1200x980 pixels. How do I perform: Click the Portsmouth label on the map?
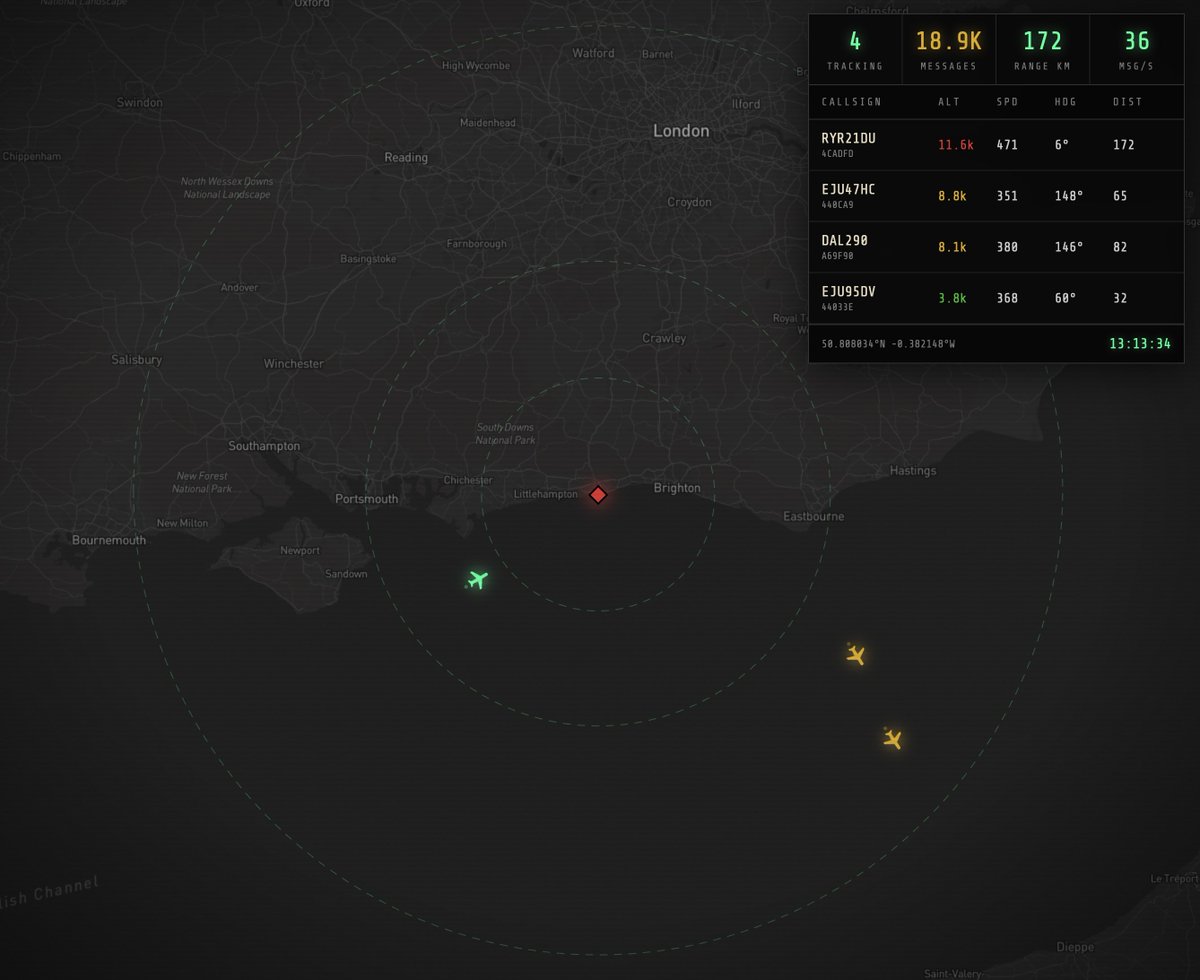366,499
